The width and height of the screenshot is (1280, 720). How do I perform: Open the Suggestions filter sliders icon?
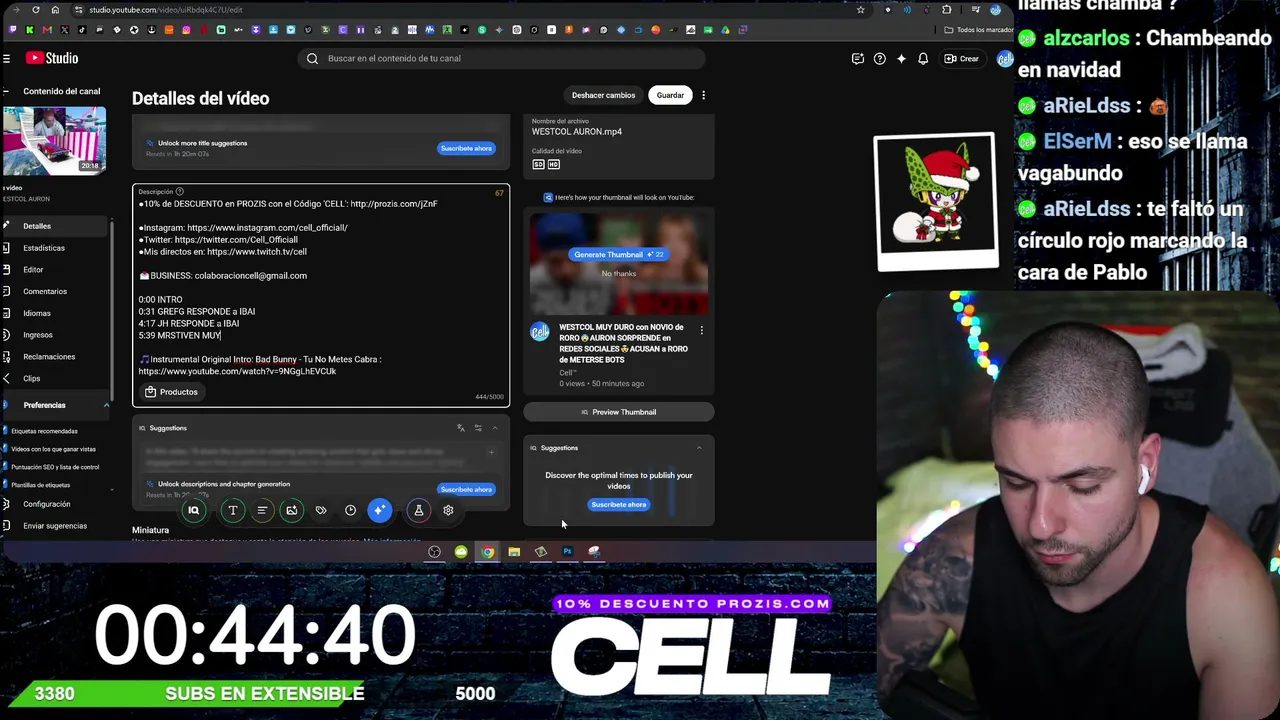pos(478,428)
